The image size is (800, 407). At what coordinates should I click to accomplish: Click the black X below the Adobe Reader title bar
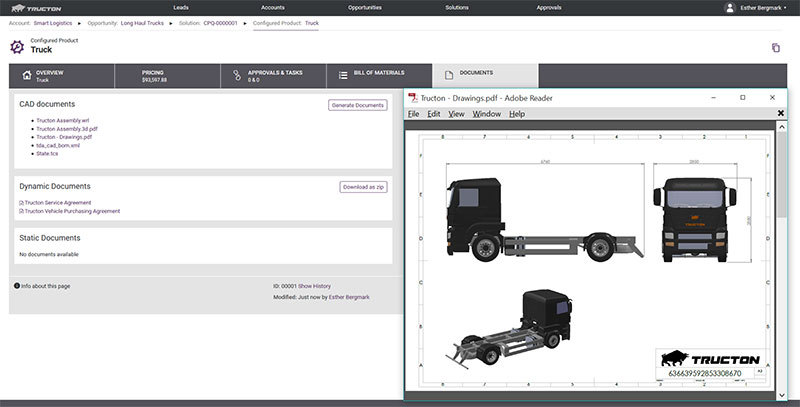(781, 113)
